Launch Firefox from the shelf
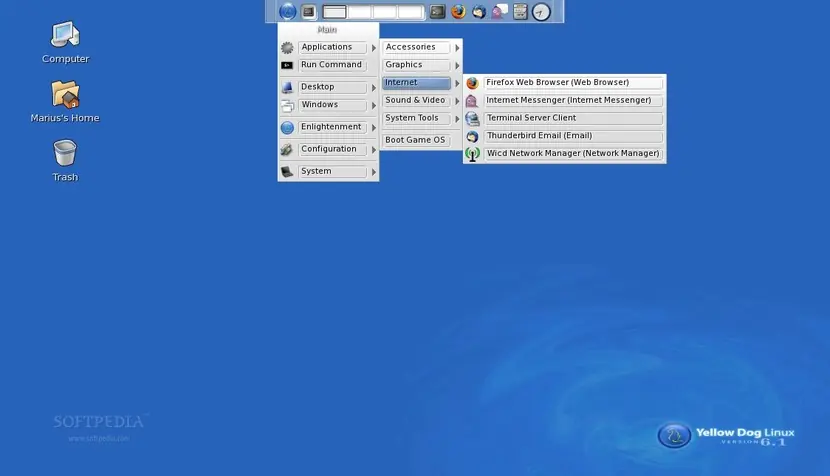Screen dimensions: 830x476 tap(458, 12)
